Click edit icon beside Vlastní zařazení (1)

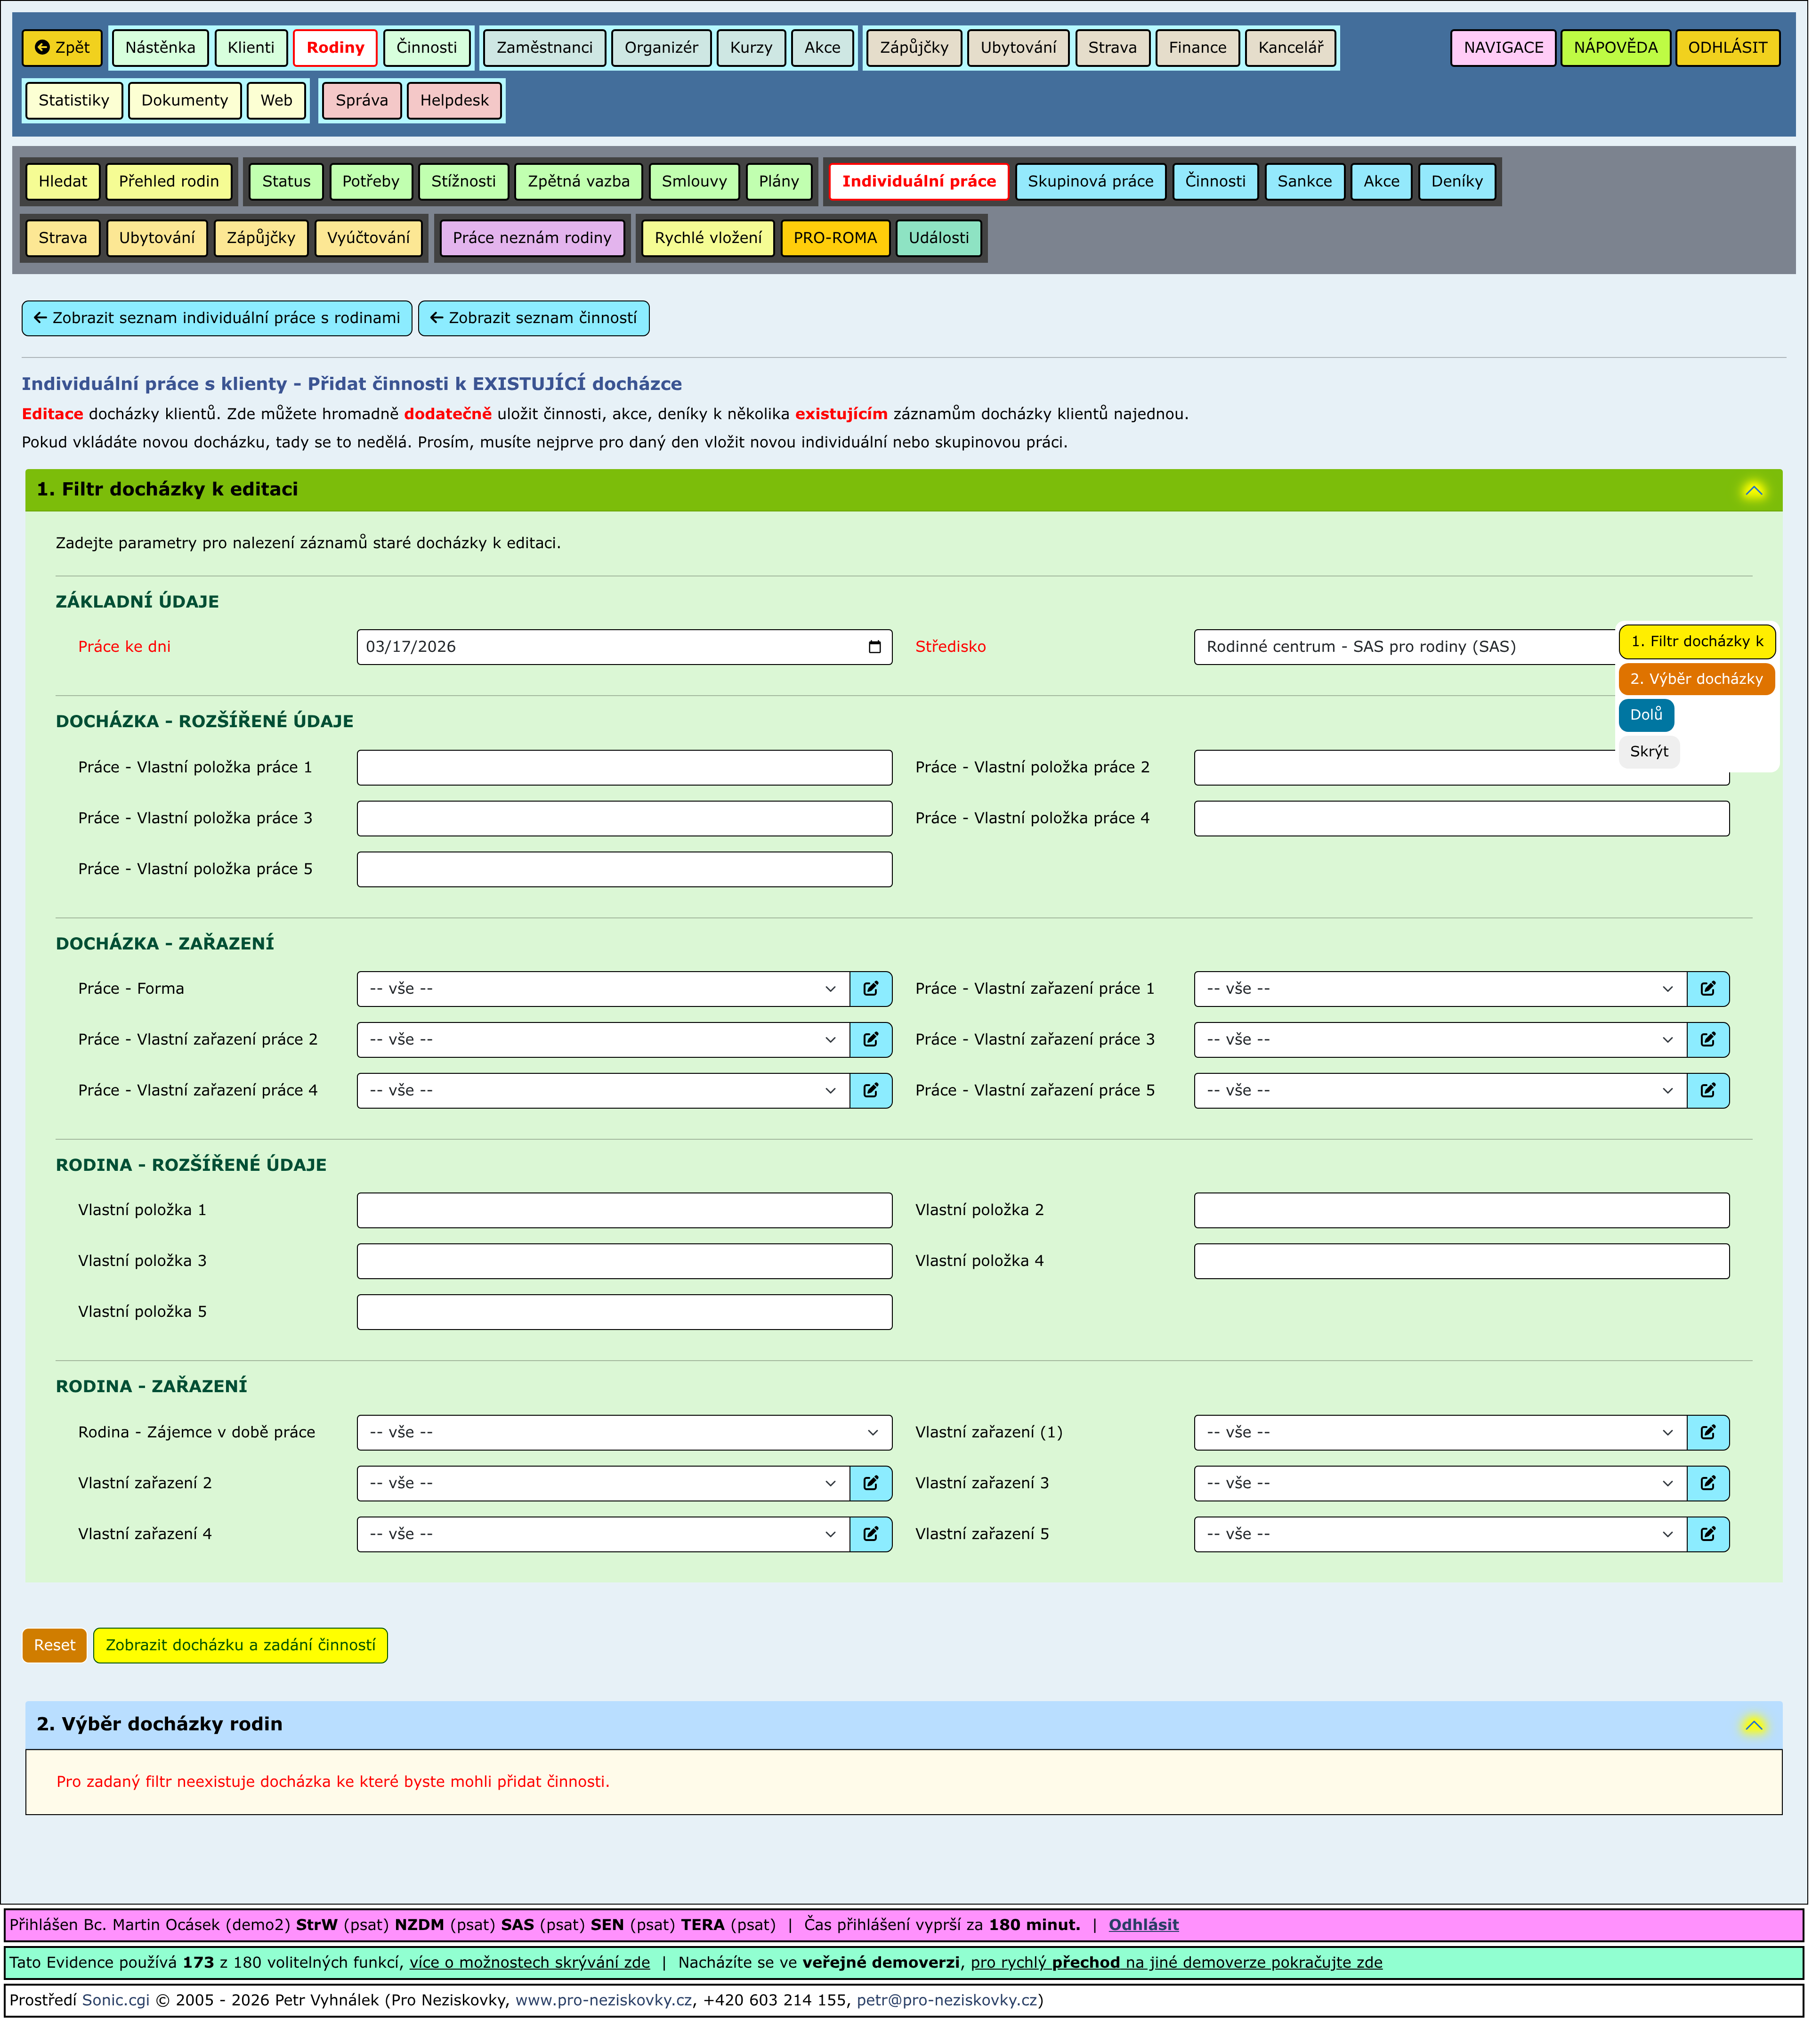(x=1709, y=1433)
